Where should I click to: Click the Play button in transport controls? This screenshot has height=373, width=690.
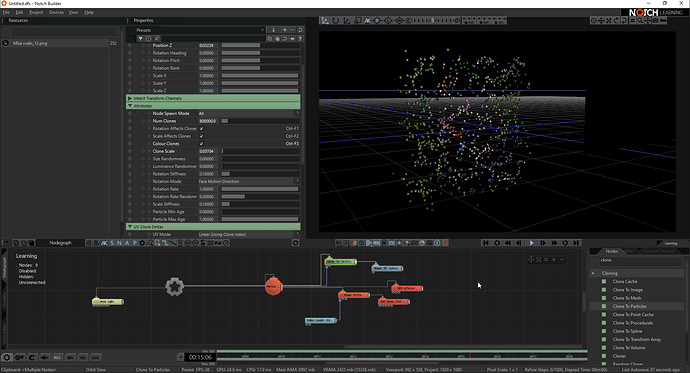(x=532, y=243)
